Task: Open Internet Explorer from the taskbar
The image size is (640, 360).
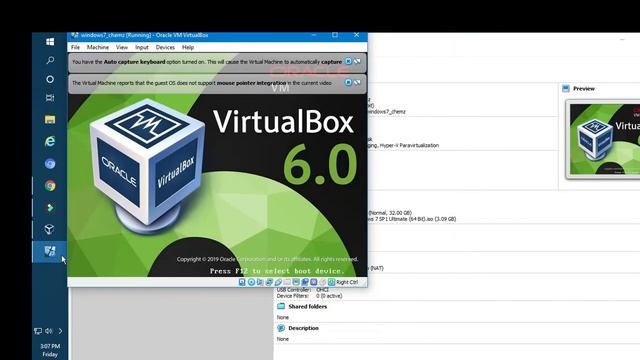Action: [50, 141]
